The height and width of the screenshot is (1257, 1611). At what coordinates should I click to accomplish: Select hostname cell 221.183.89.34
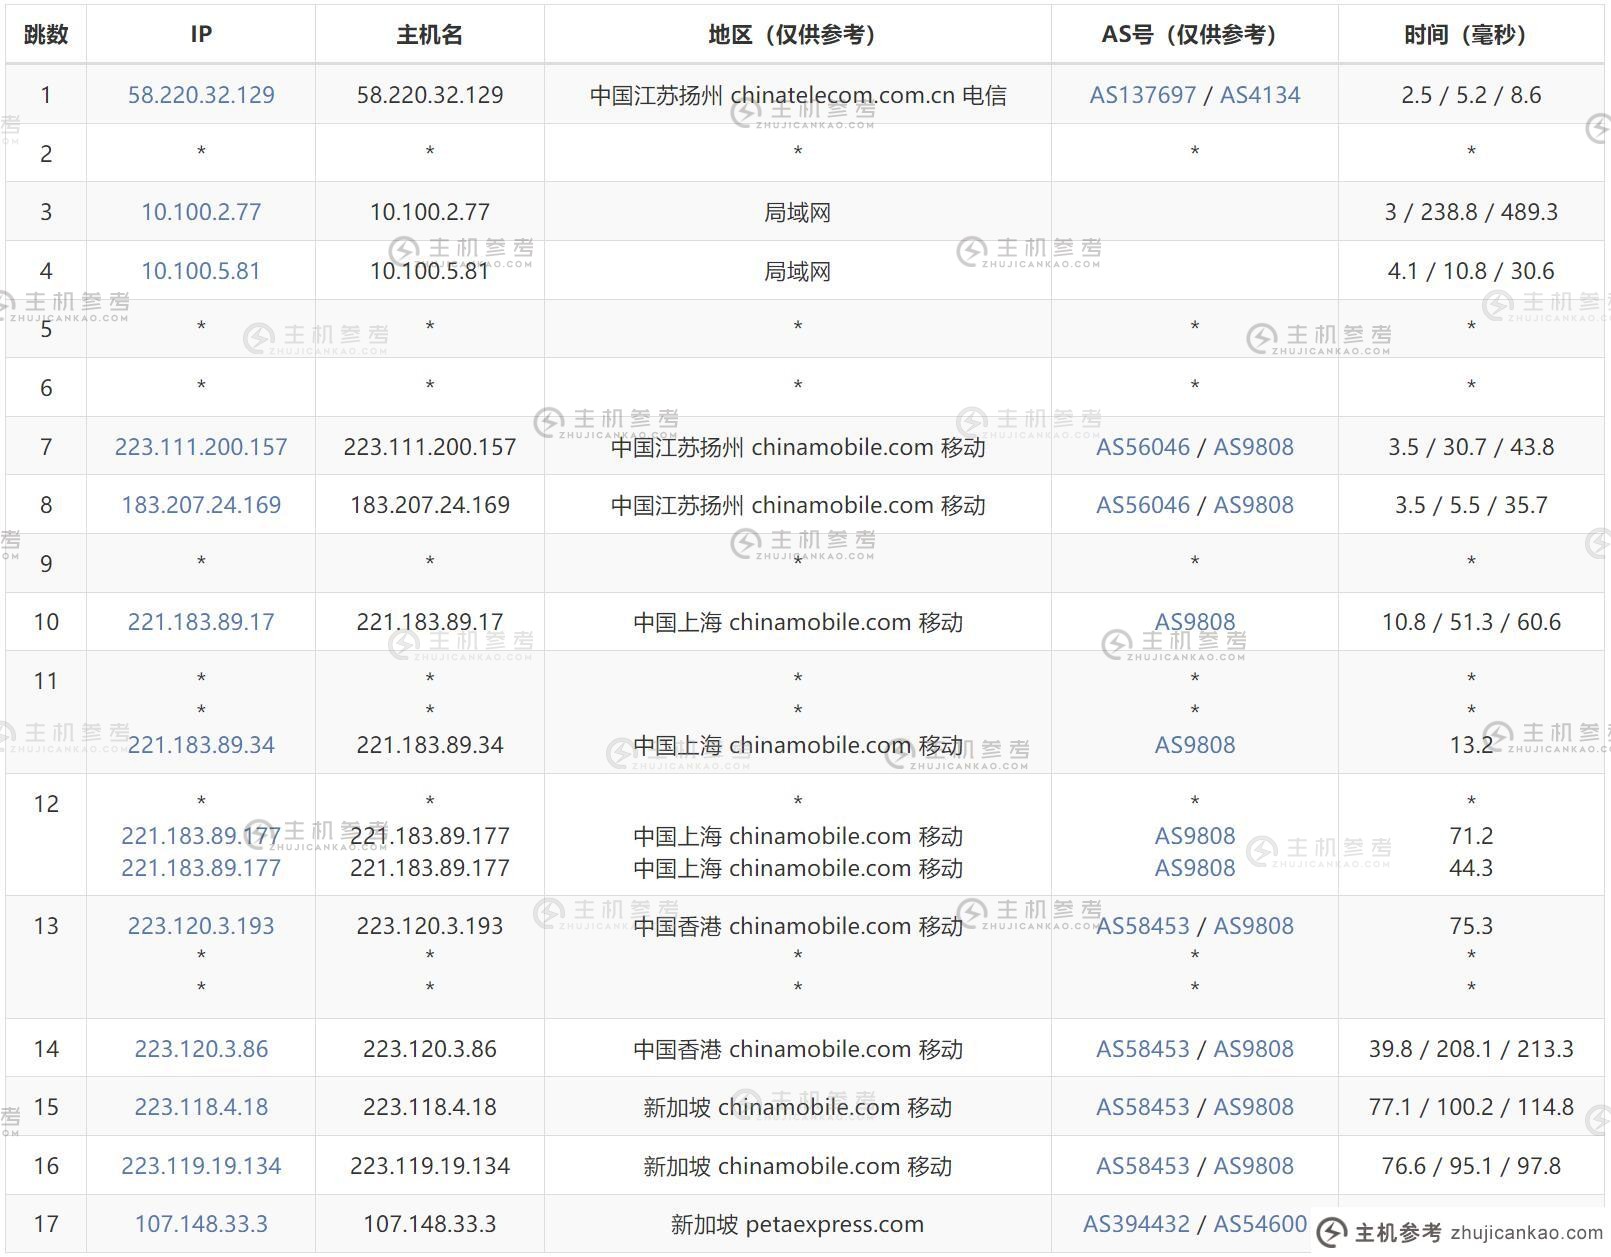[430, 745]
